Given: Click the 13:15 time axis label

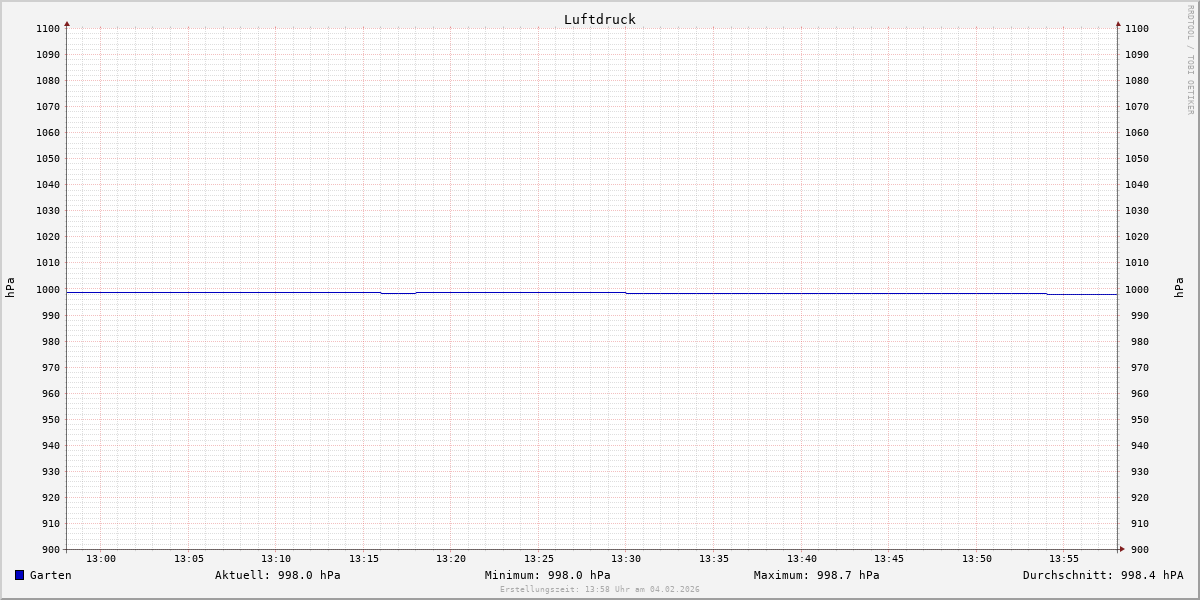Looking at the screenshot, I should [x=364, y=559].
